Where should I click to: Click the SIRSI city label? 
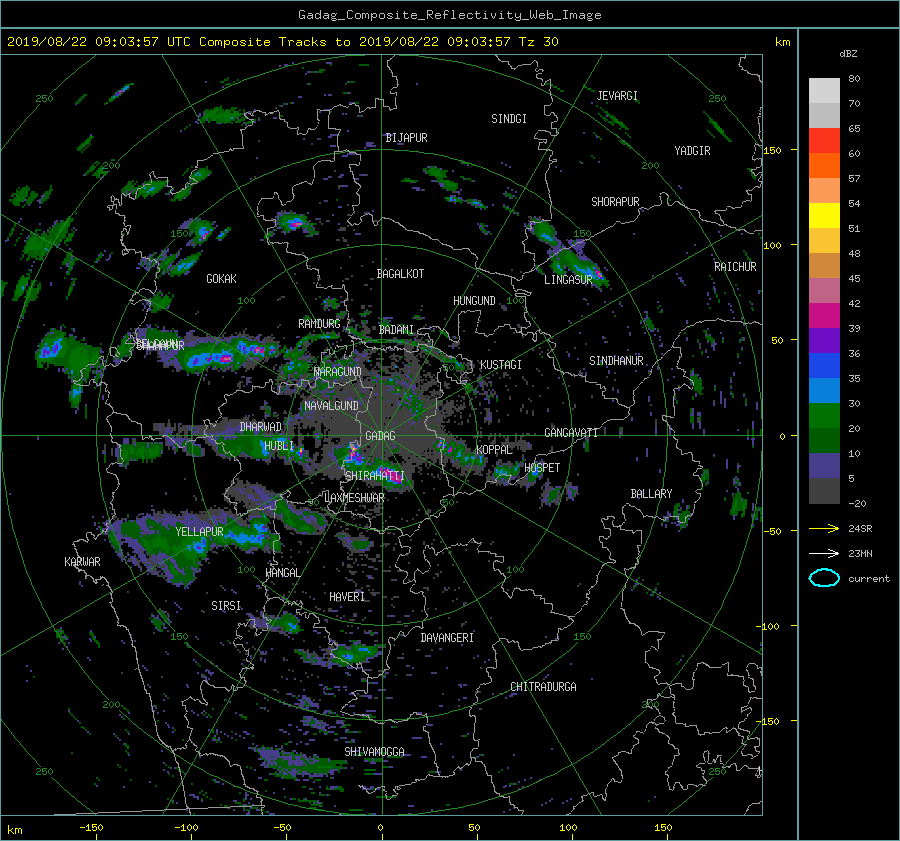[226, 606]
